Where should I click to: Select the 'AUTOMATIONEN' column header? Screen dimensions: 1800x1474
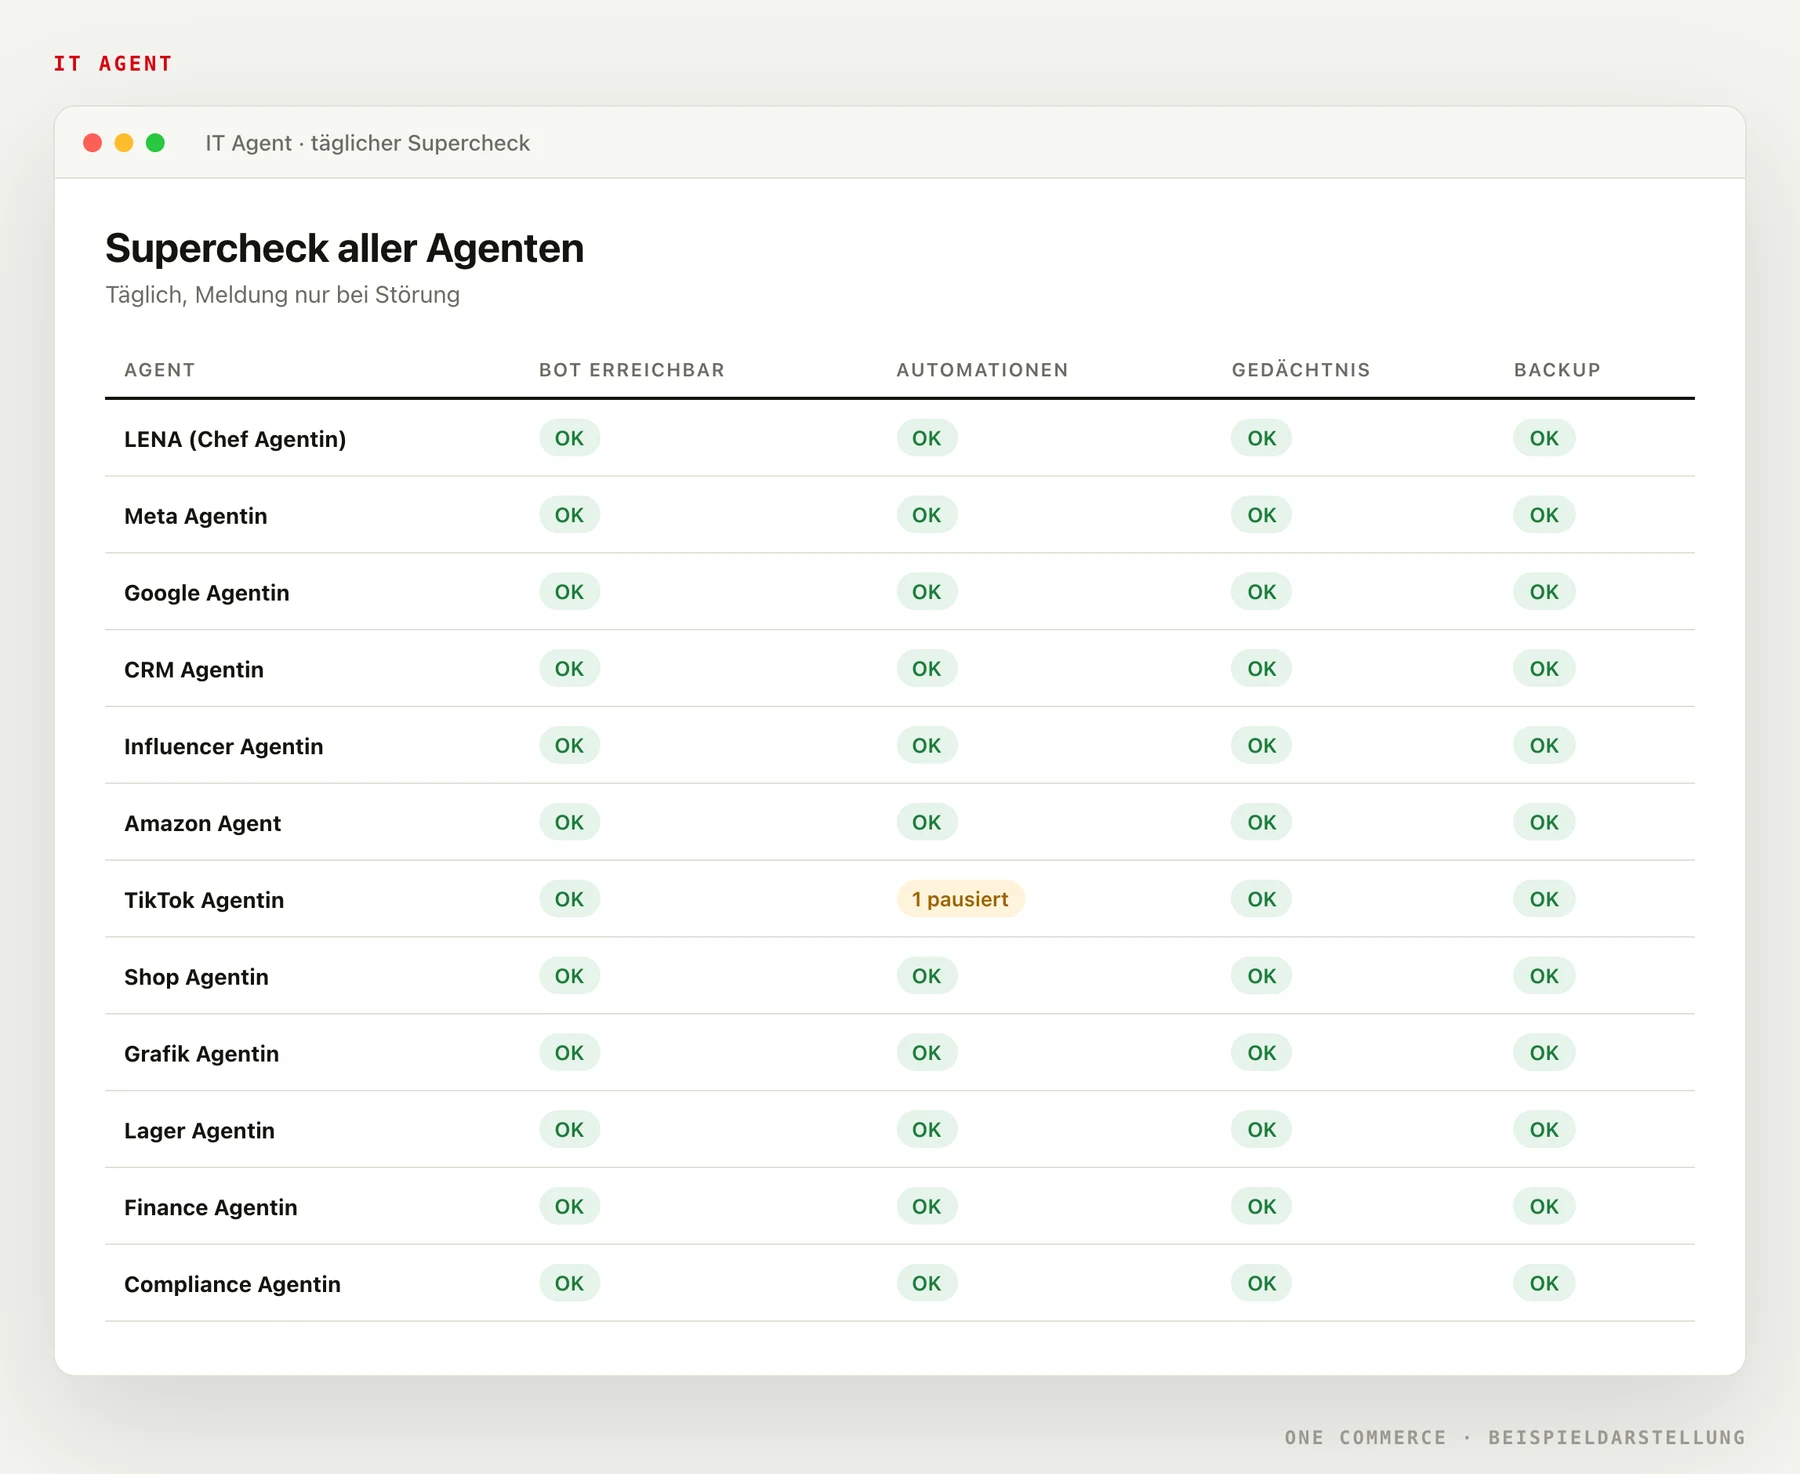[982, 370]
